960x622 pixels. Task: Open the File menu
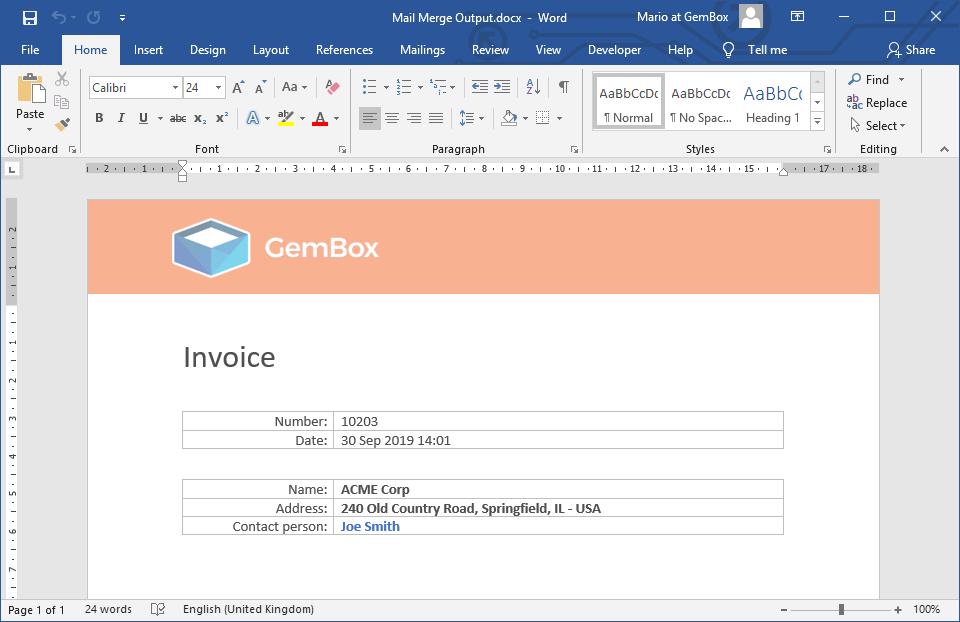pos(30,50)
